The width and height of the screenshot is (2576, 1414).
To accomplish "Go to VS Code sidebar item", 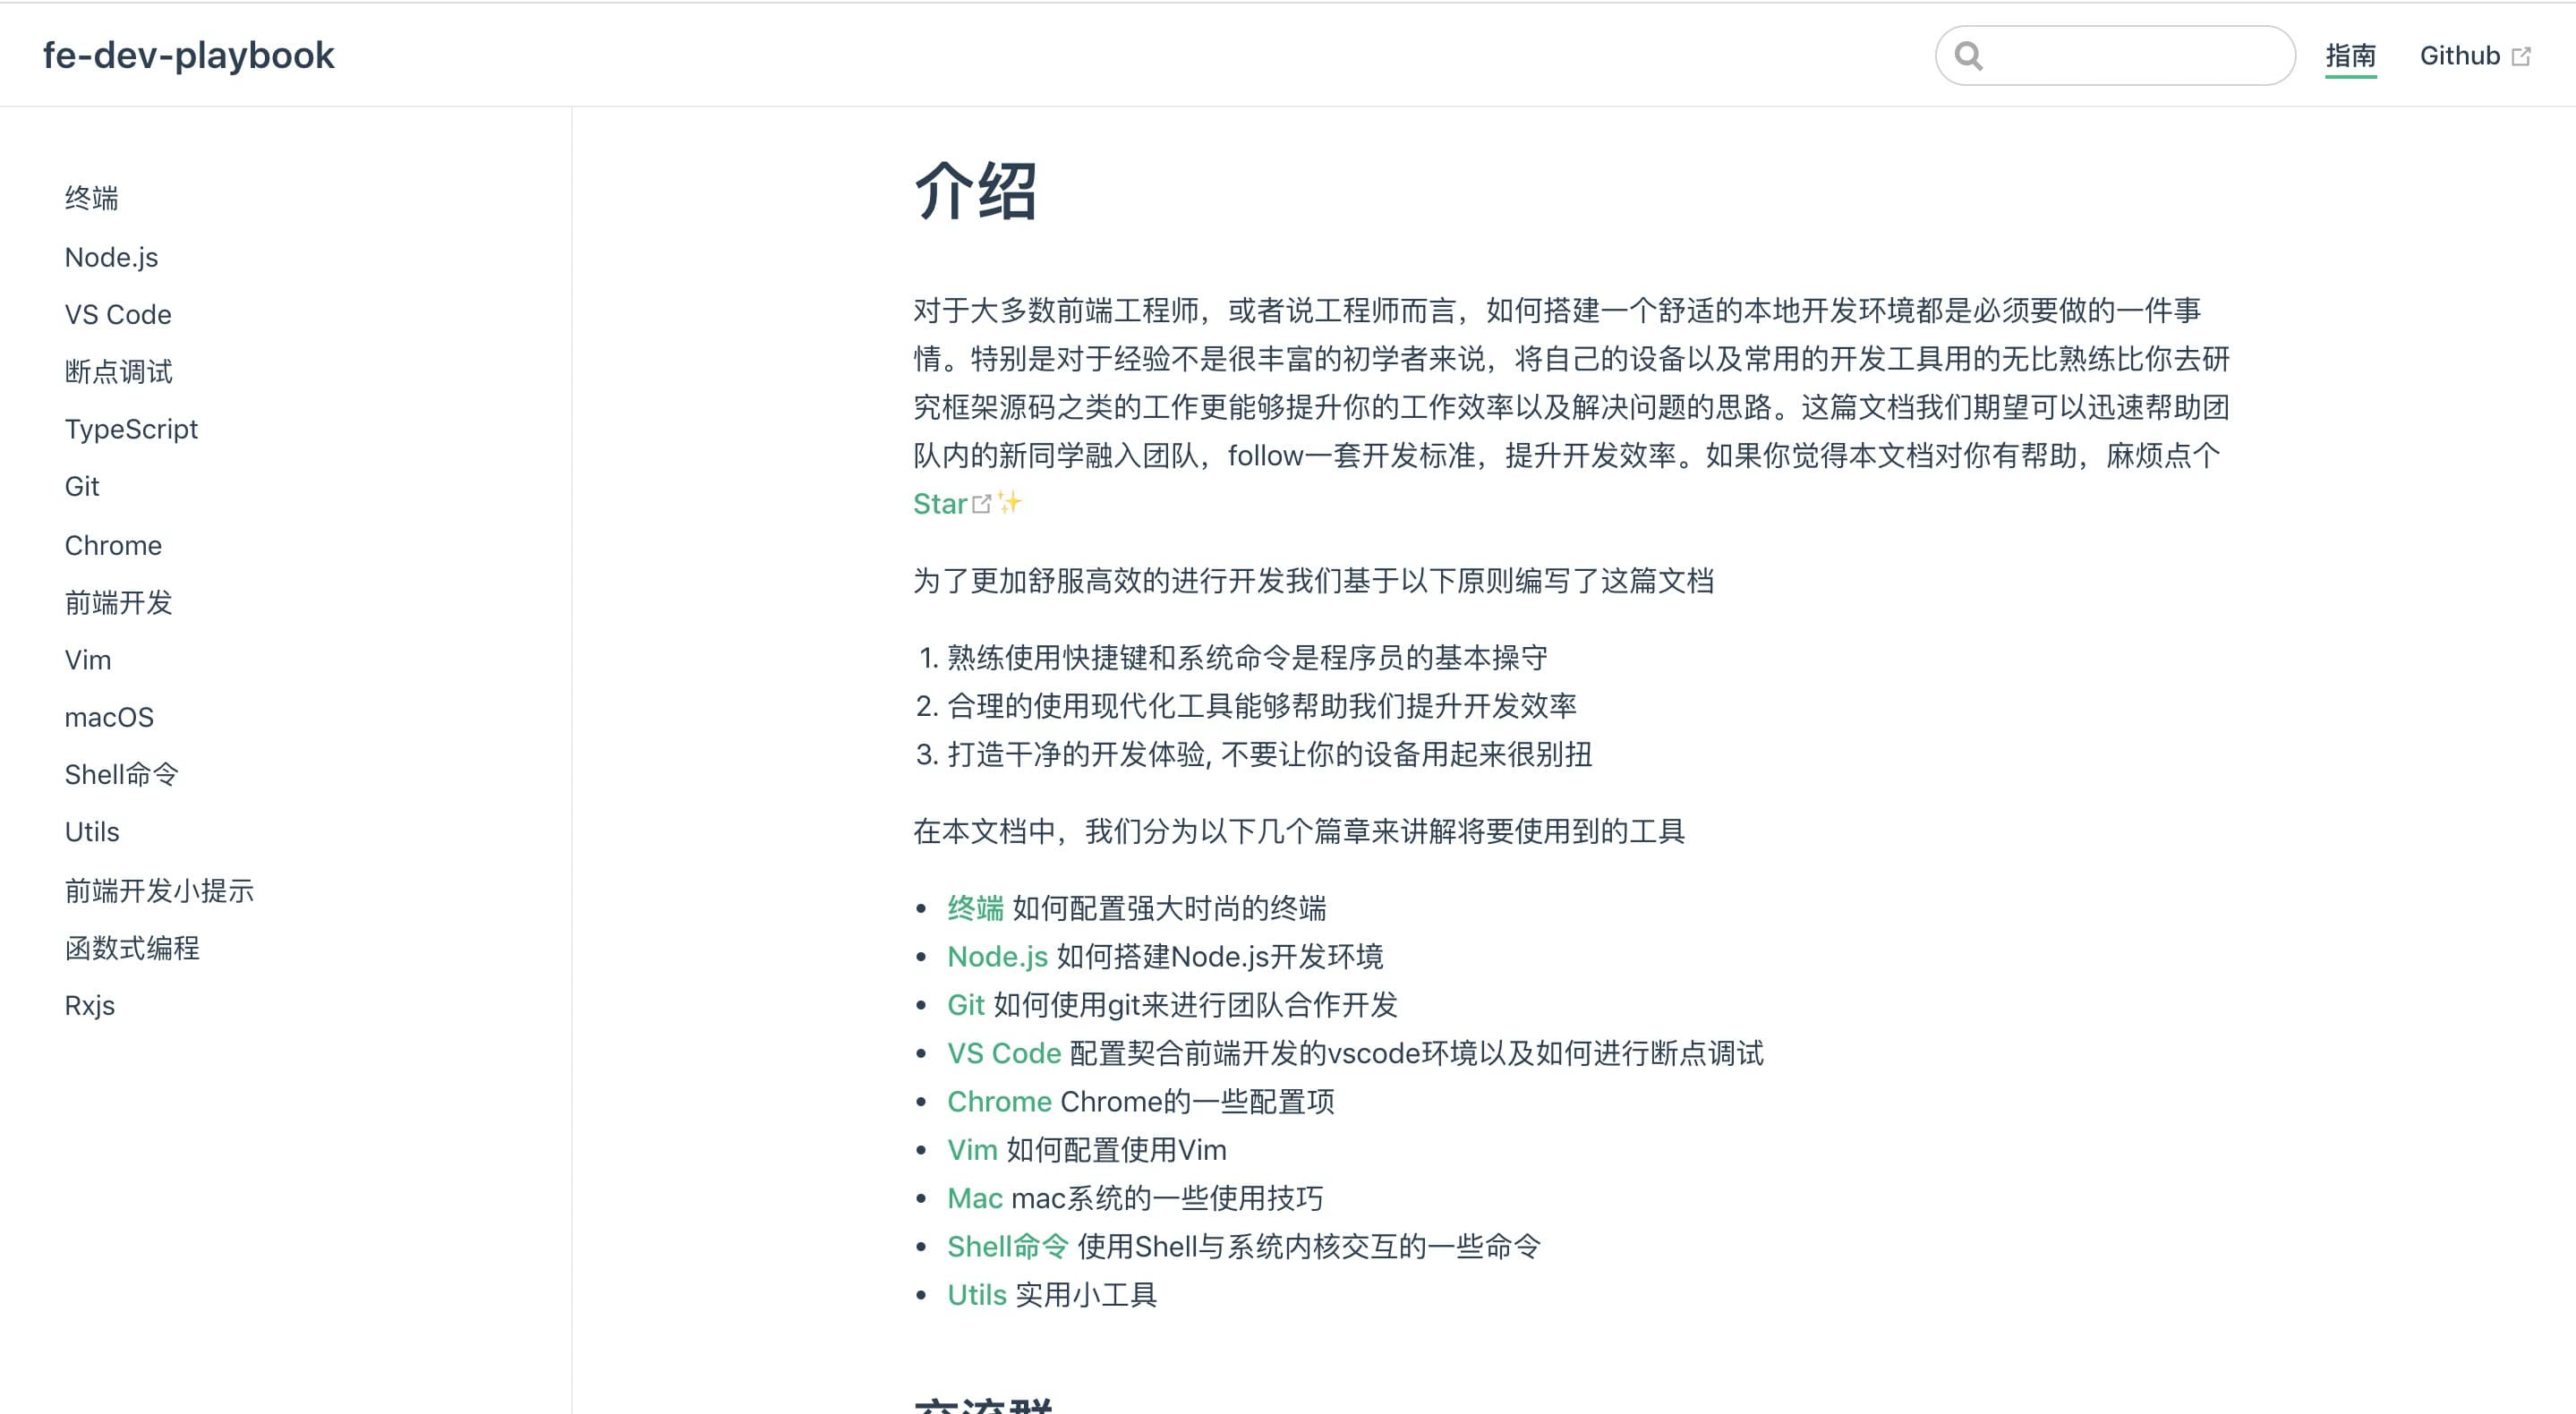I will [118, 314].
